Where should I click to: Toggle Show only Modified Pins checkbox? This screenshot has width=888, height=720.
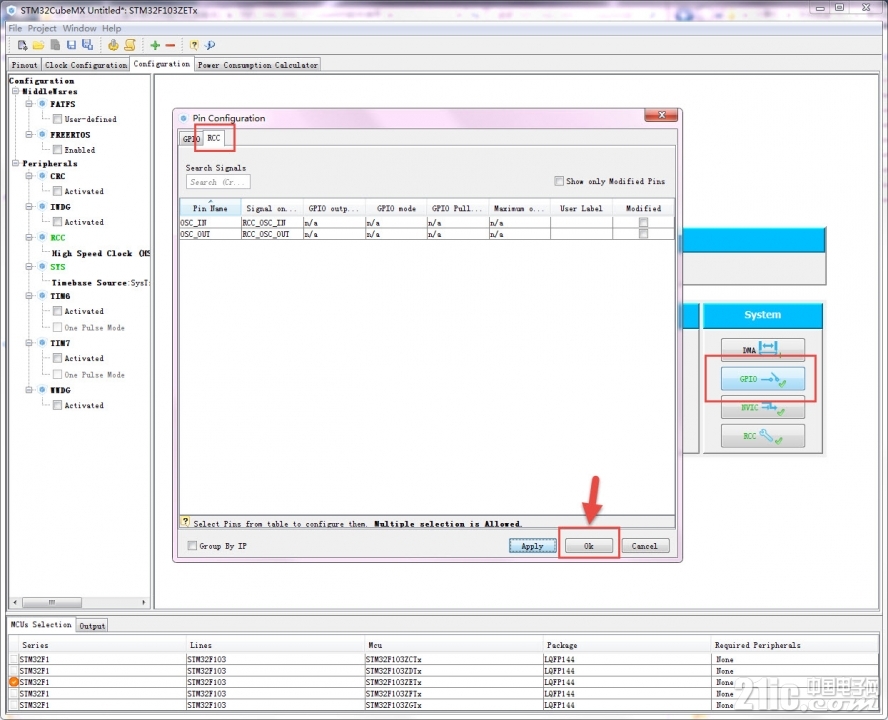559,181
